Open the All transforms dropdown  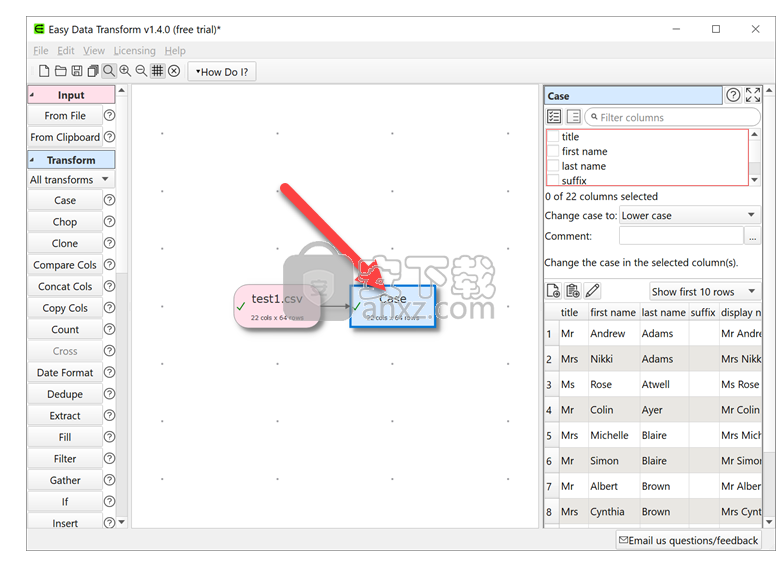click(71, 180)
